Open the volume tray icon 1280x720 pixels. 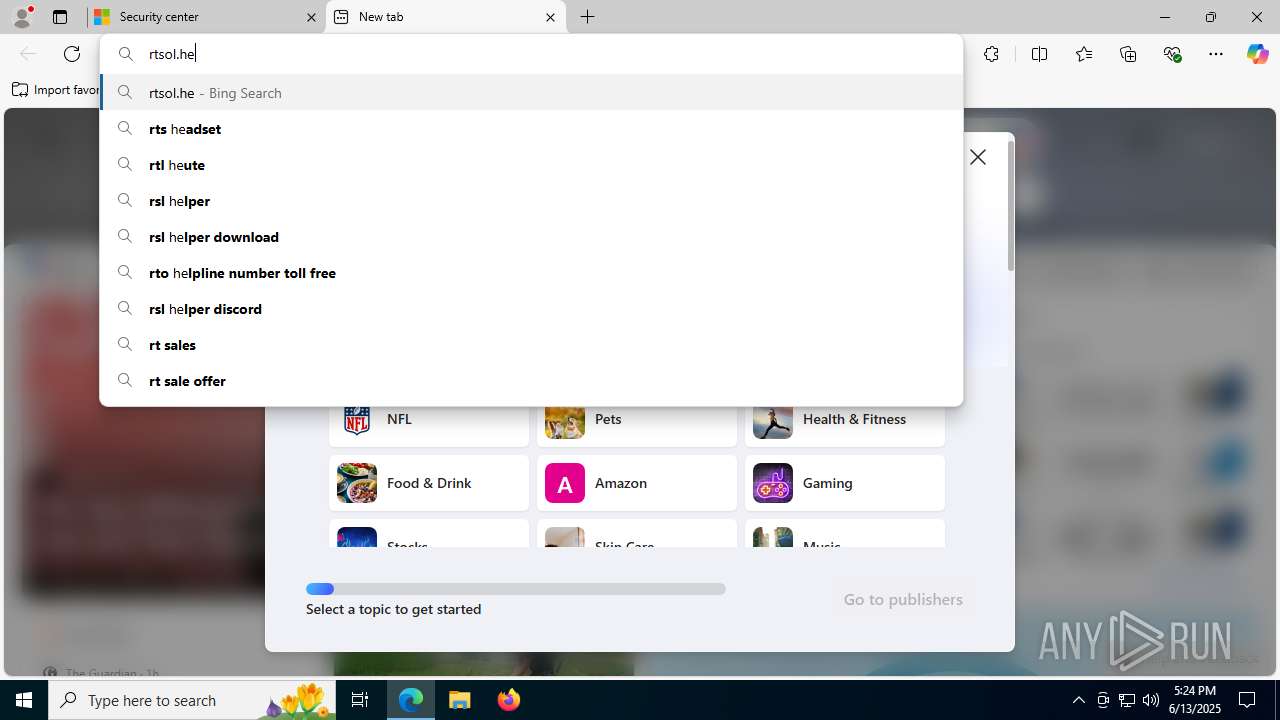[x=1150, y=700]
